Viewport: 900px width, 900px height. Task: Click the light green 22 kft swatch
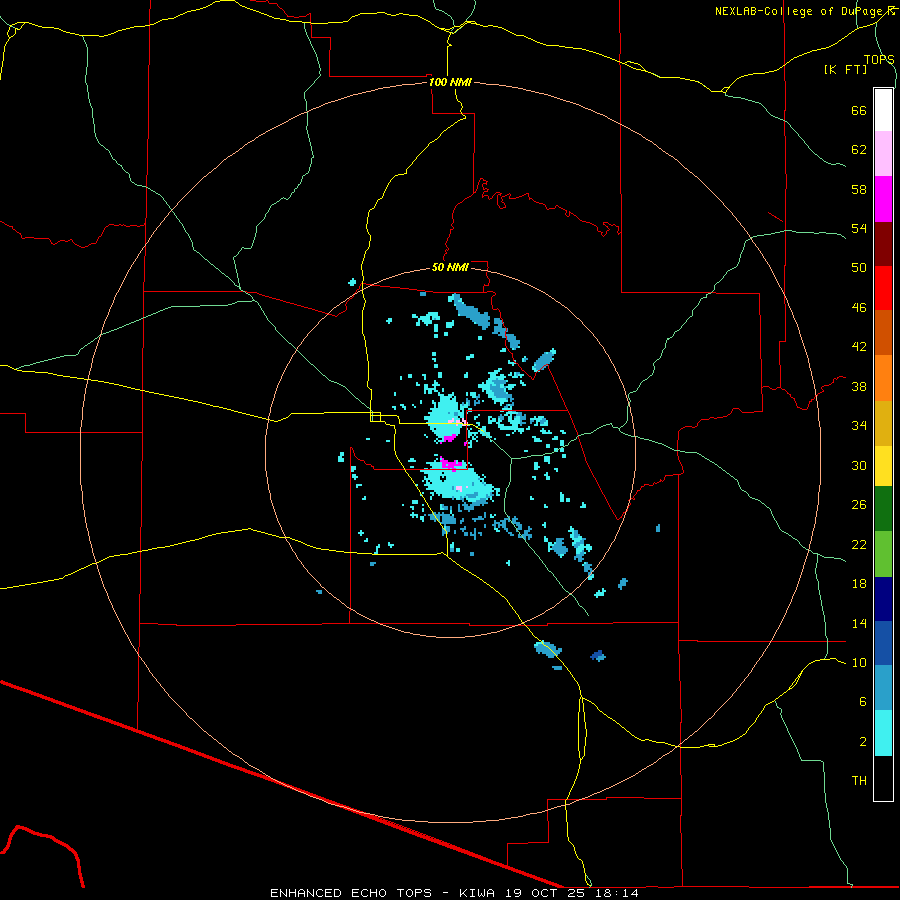pos(883,554)
